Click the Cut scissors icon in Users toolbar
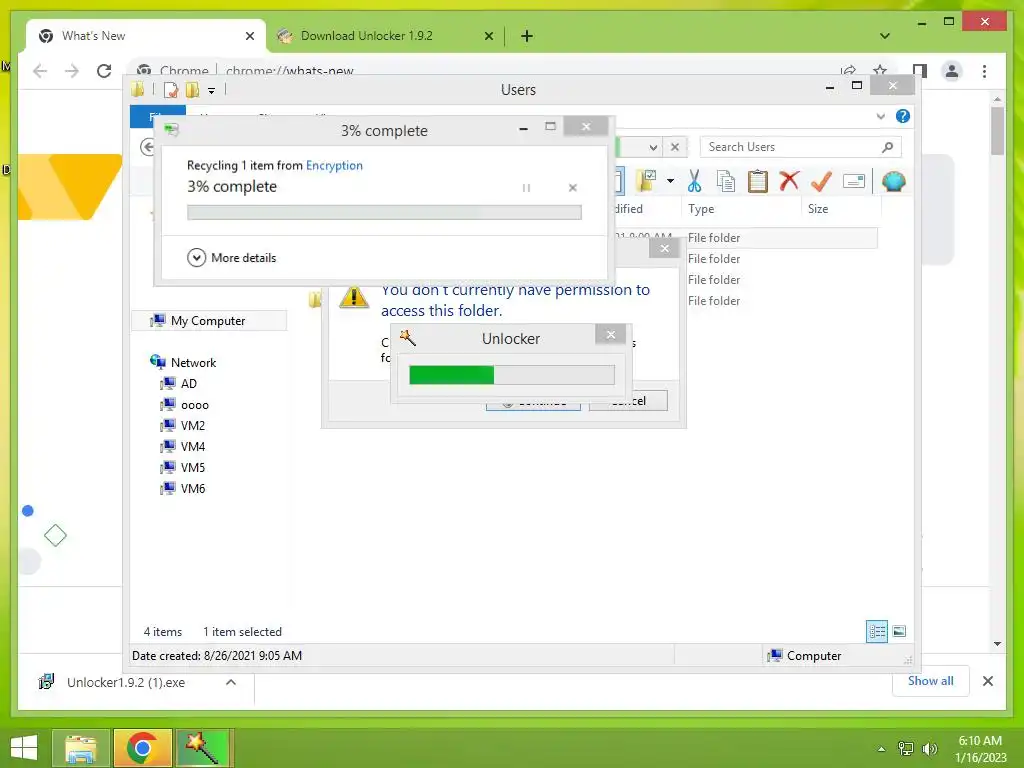This screenshot has height=768, width=1024. point(694,181)
